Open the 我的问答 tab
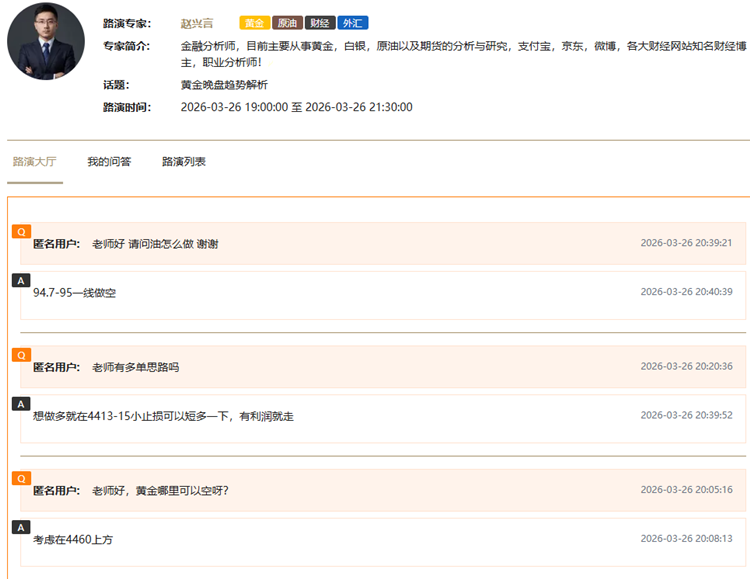 click(109, 161)
